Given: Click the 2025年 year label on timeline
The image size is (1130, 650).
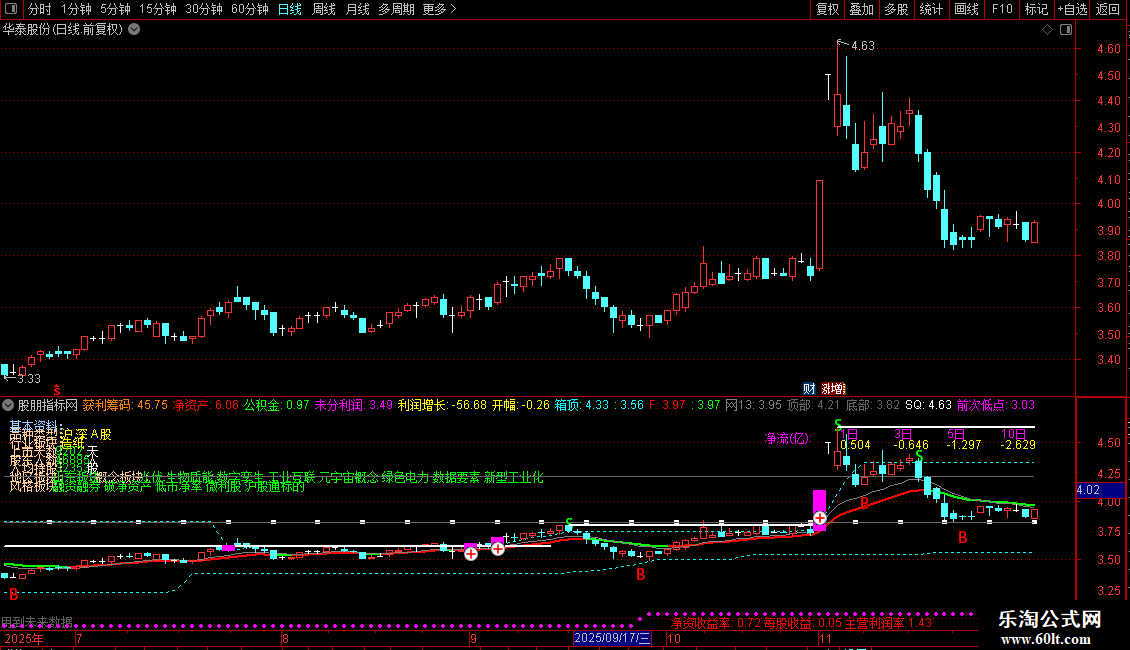Looking at the screenshot, I should tap(24, 638).
